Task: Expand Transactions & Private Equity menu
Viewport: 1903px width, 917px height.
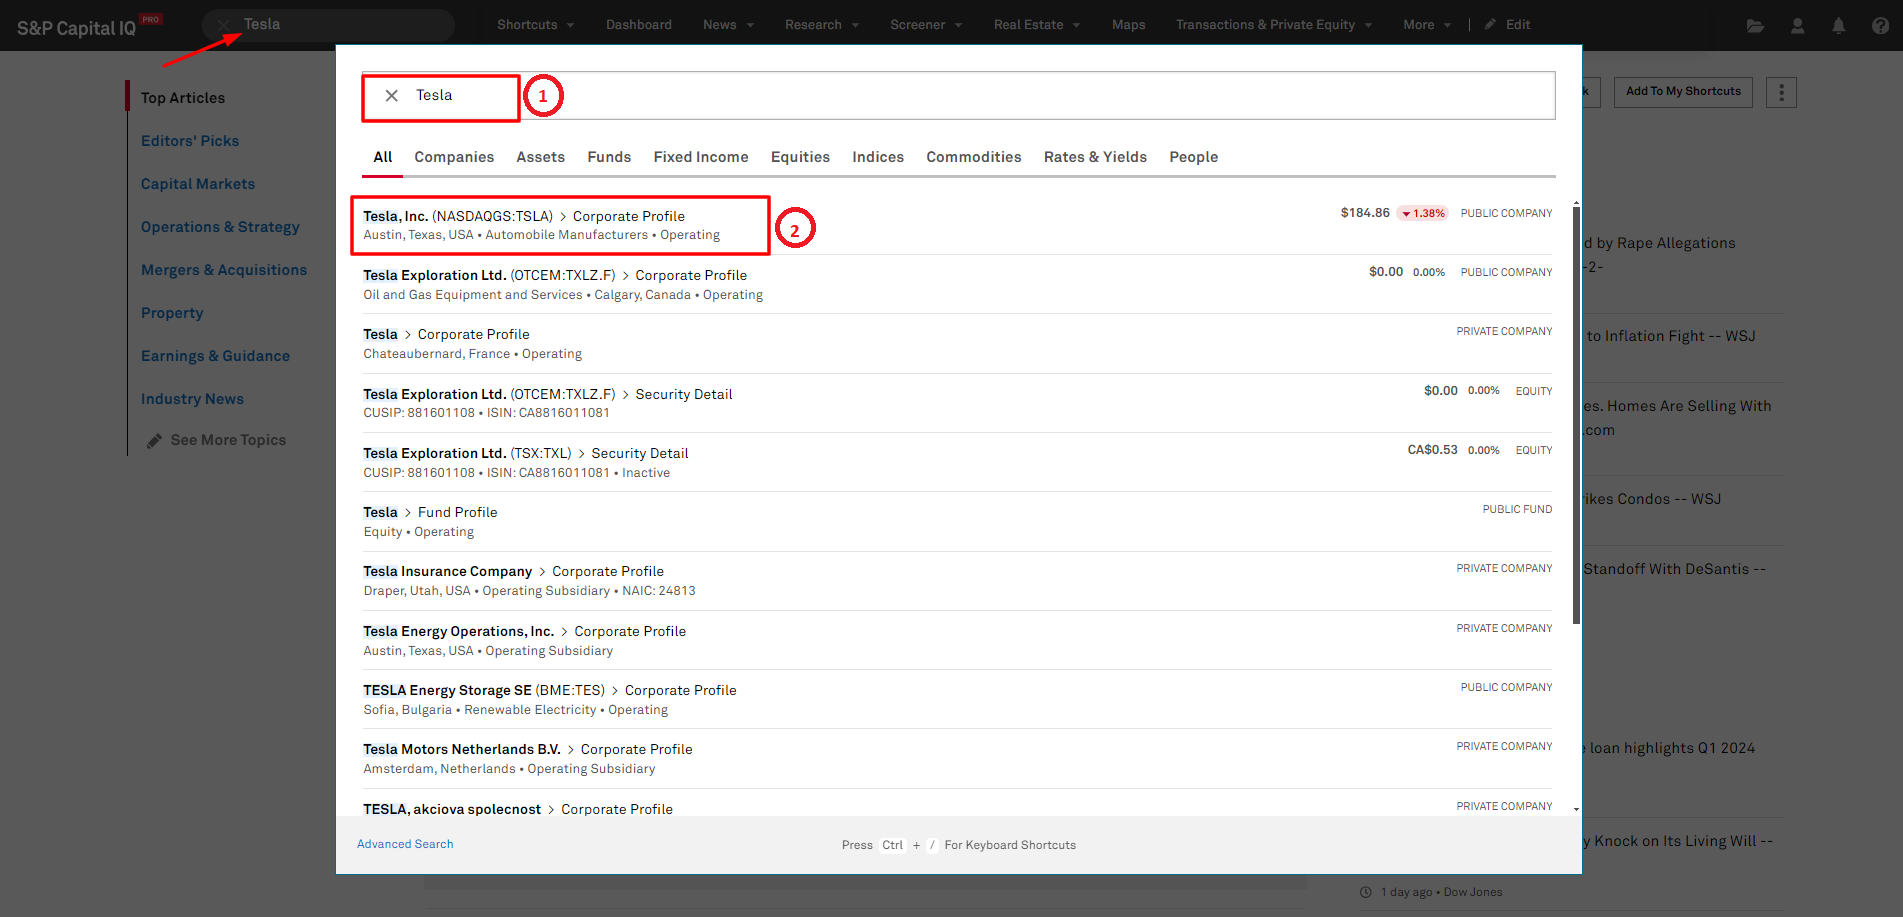Action: [1274, 25]
